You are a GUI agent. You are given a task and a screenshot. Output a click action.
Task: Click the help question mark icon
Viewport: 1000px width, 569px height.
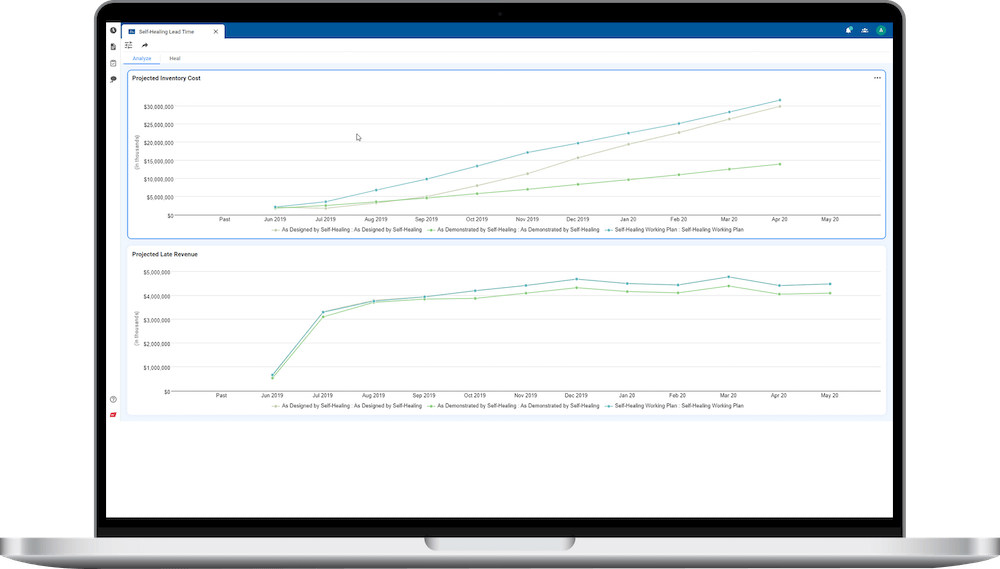pos(114,399)
